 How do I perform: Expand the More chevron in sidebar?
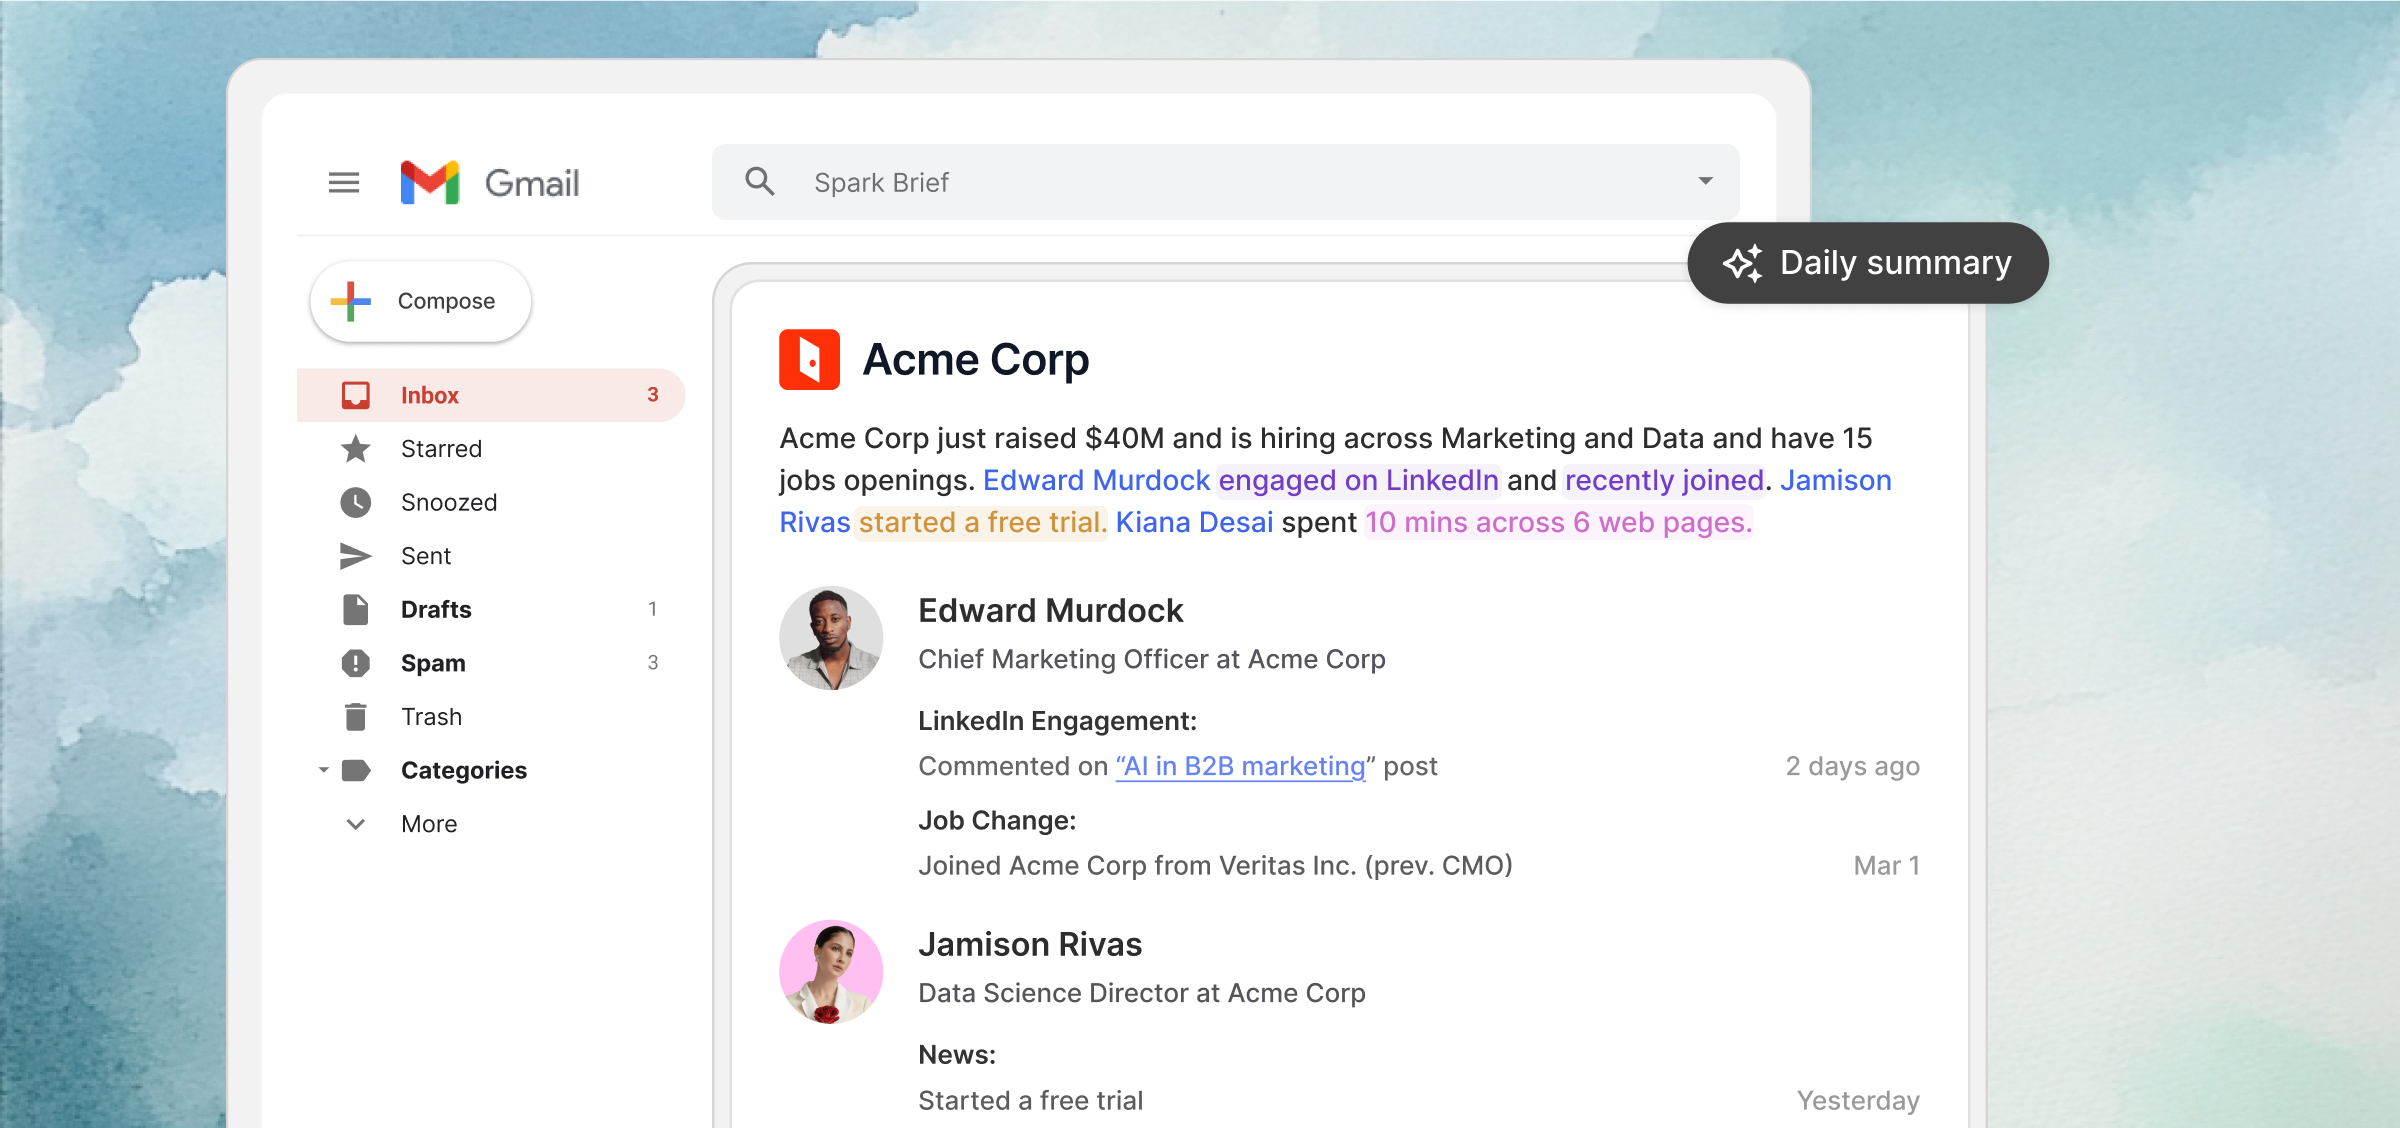click(x=355, y=824)
